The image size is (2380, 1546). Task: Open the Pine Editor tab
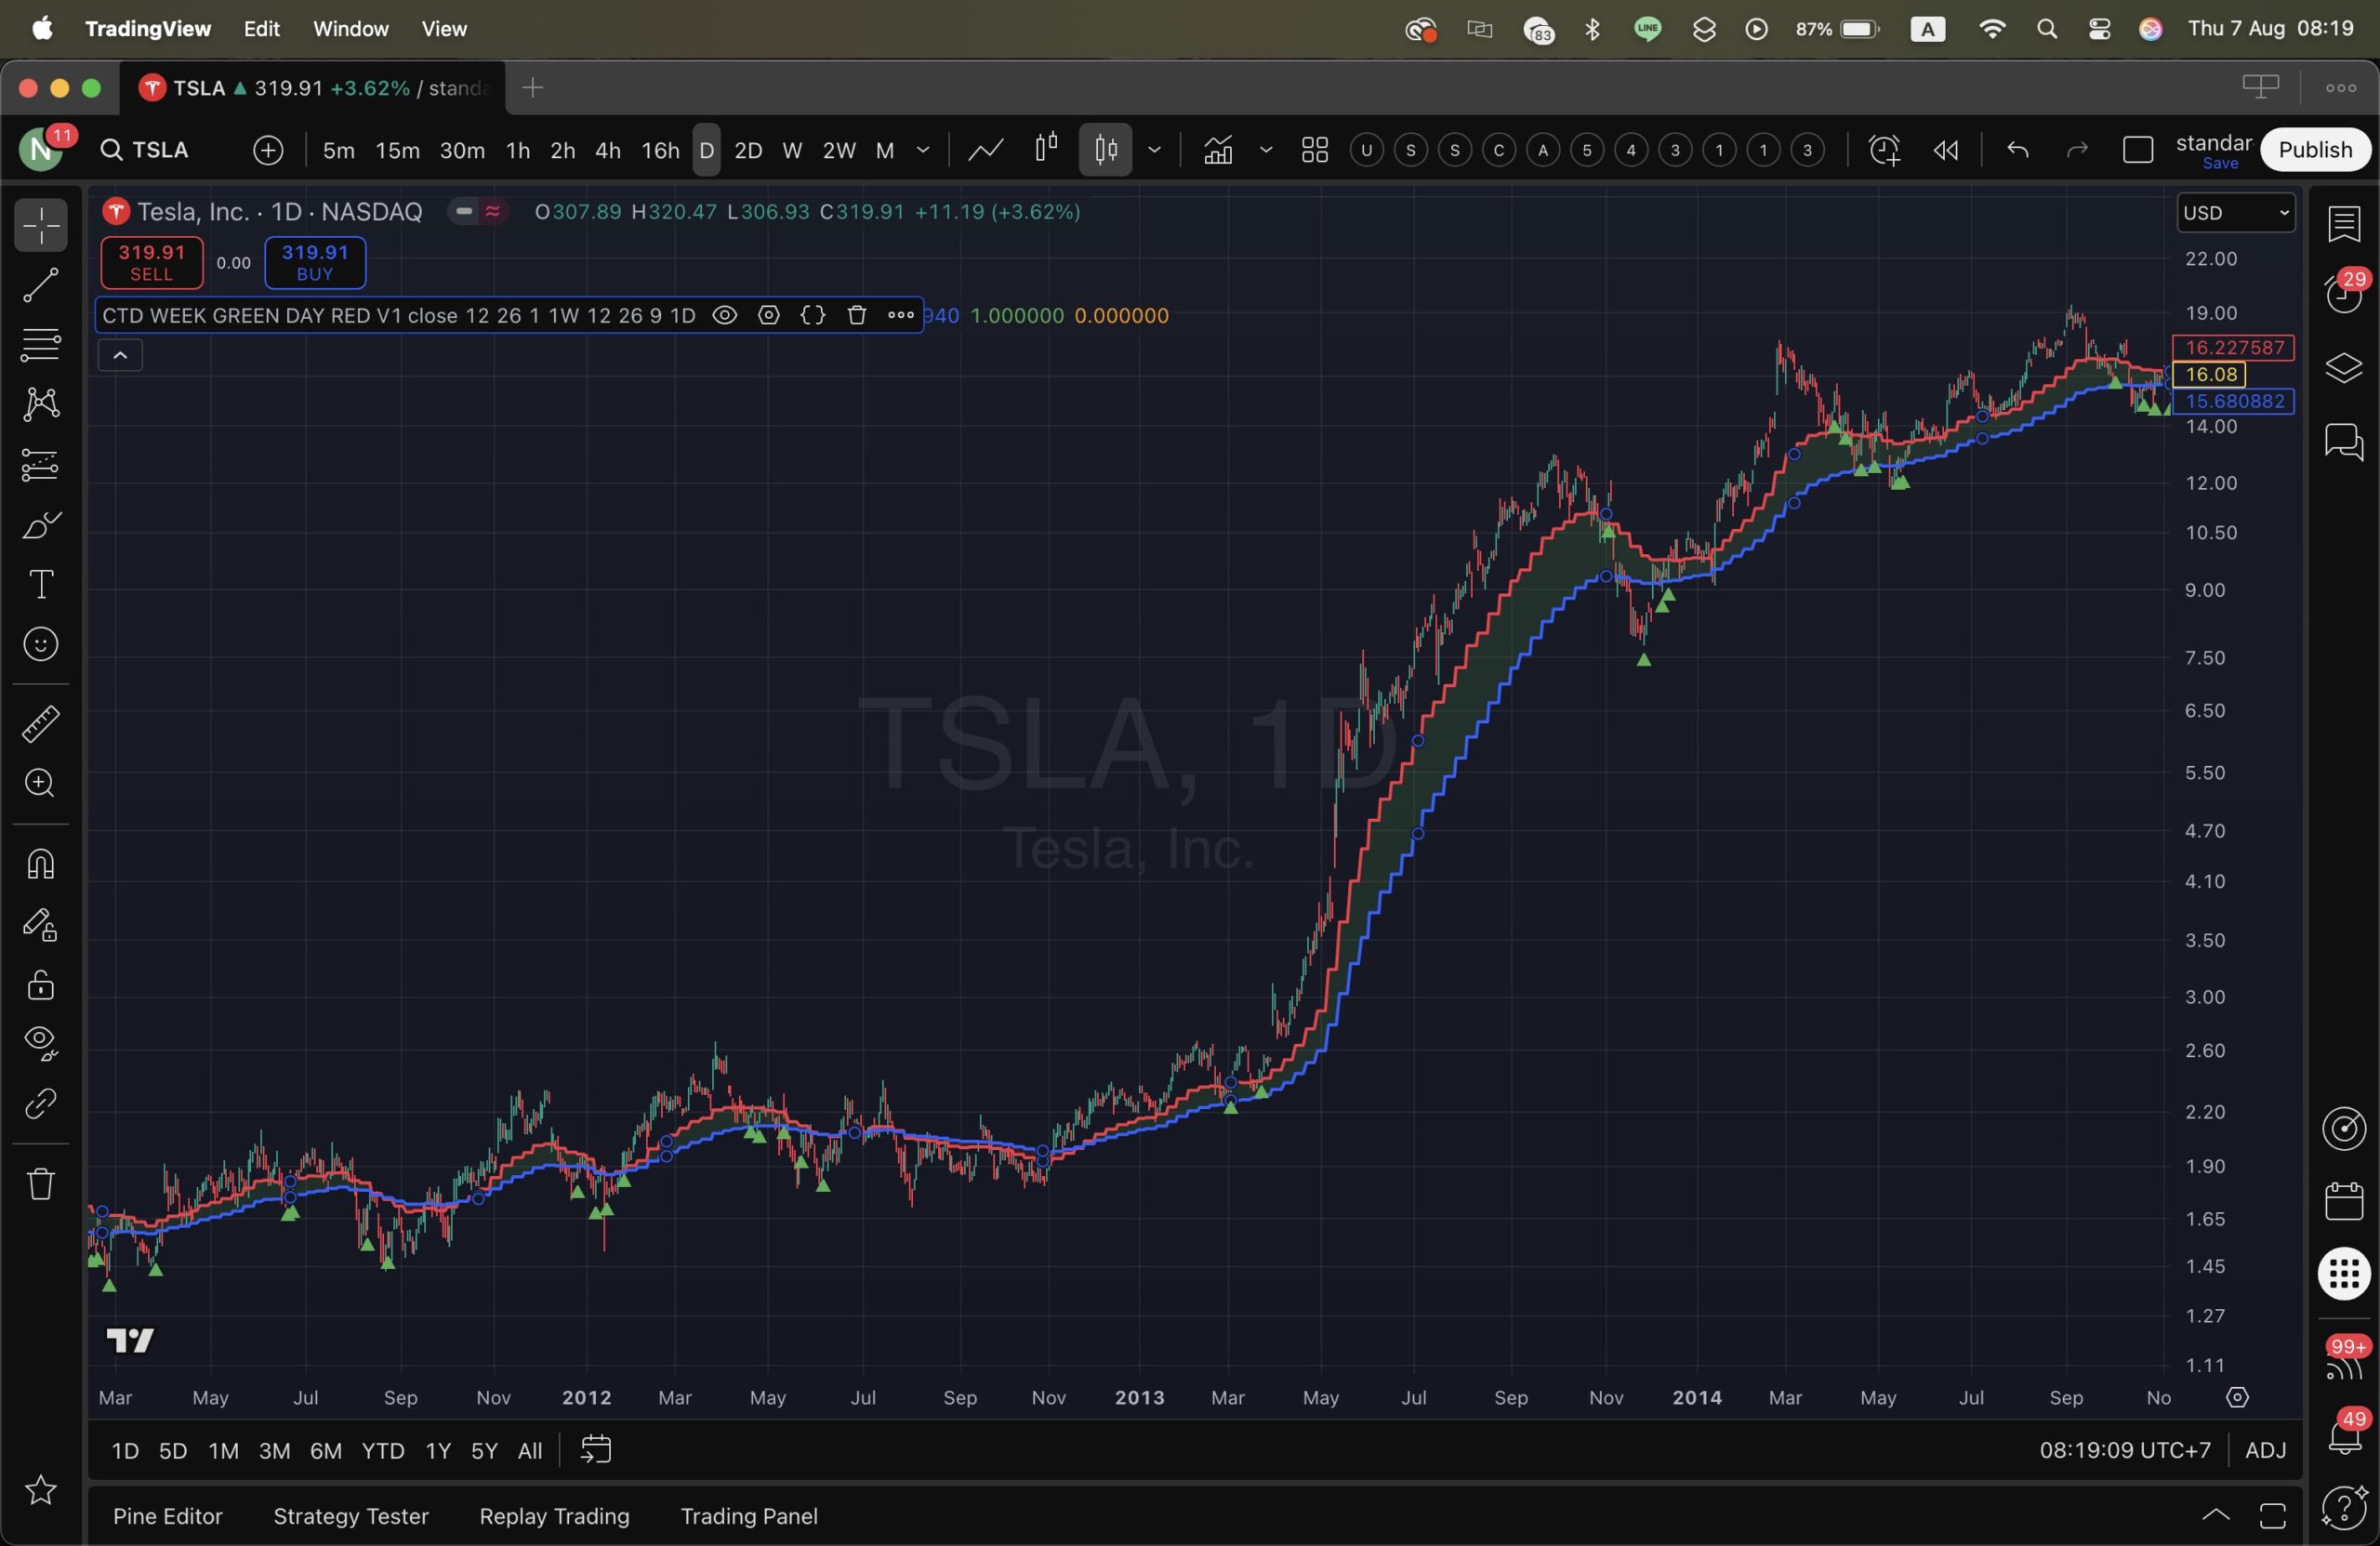point(167,1516)
